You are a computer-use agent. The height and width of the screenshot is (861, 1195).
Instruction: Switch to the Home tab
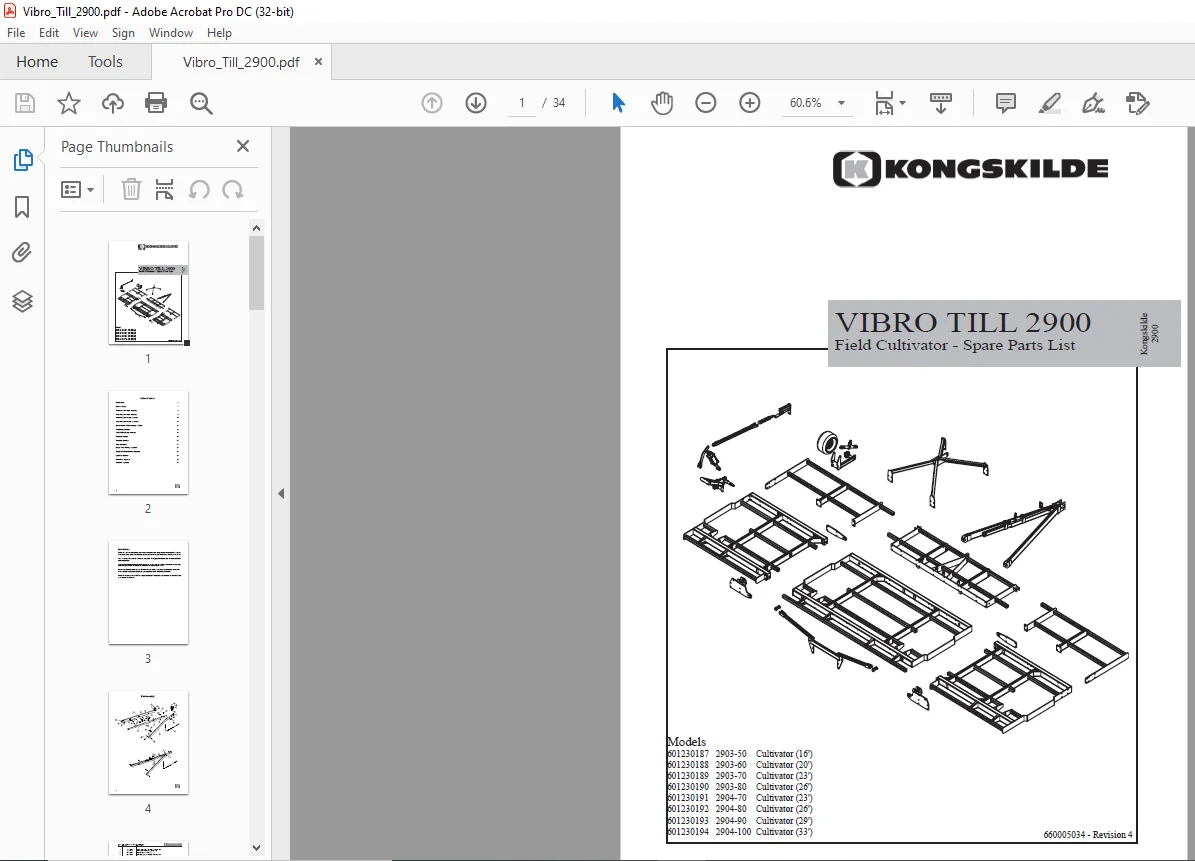coord(37,62)
